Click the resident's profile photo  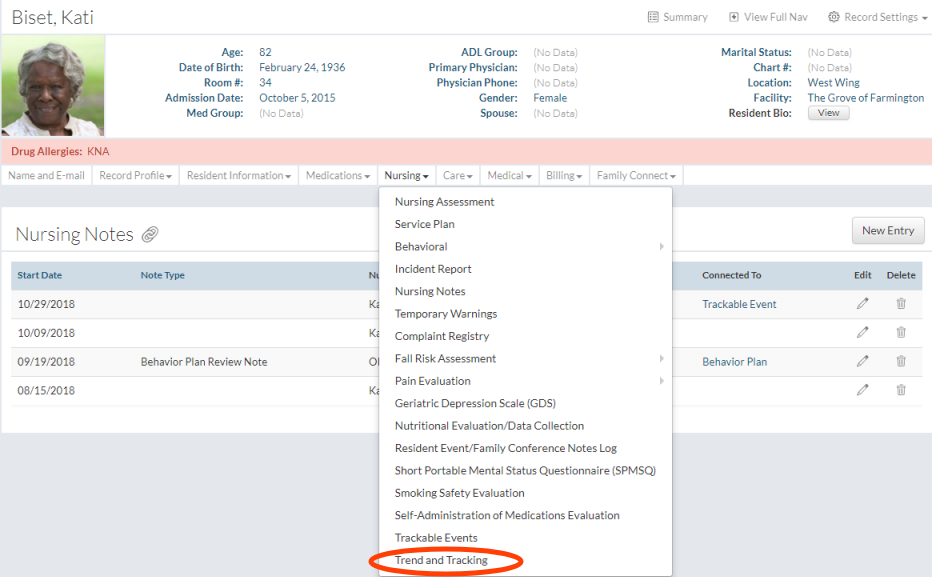click(53, 89)
